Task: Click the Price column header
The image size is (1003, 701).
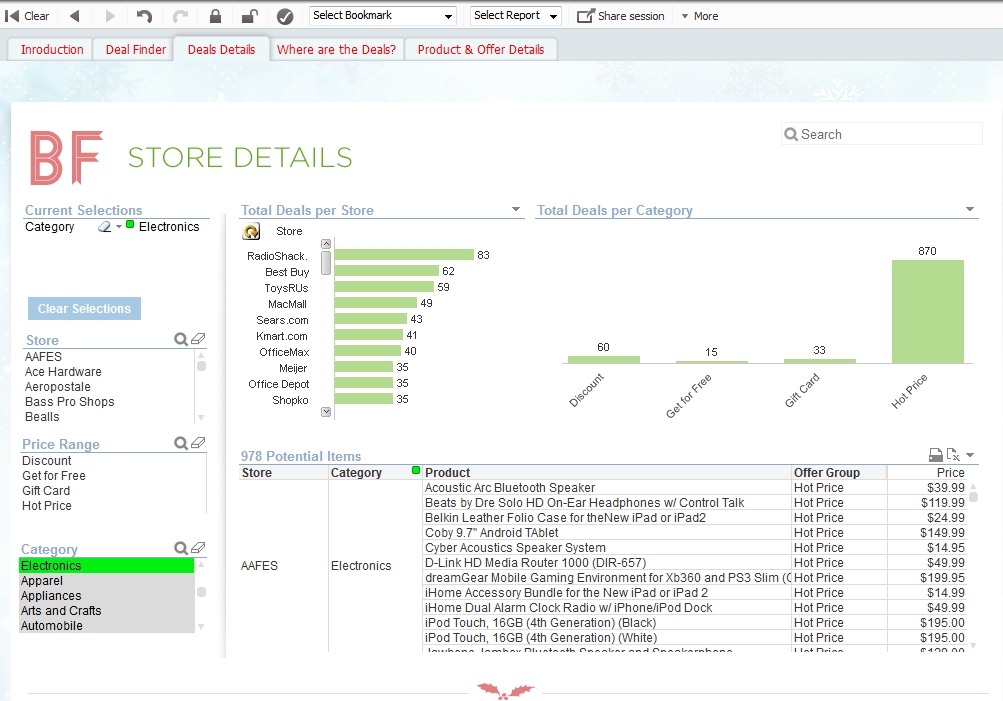Action: pos(926,473)
